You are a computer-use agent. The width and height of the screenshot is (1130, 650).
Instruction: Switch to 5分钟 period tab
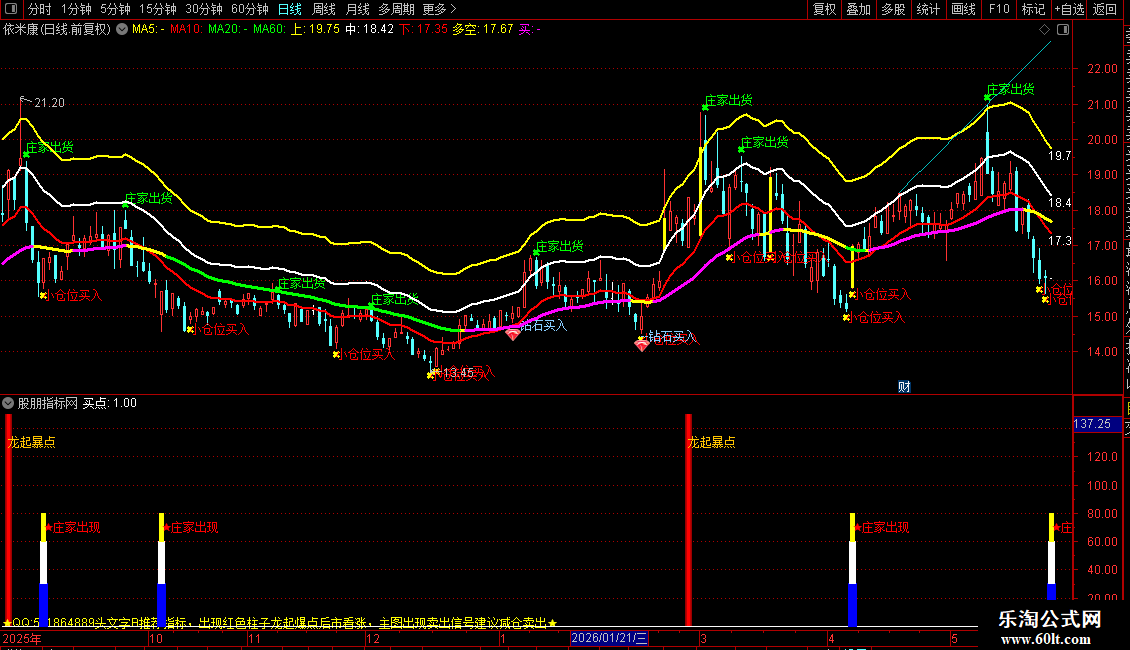tap(115, 9)
